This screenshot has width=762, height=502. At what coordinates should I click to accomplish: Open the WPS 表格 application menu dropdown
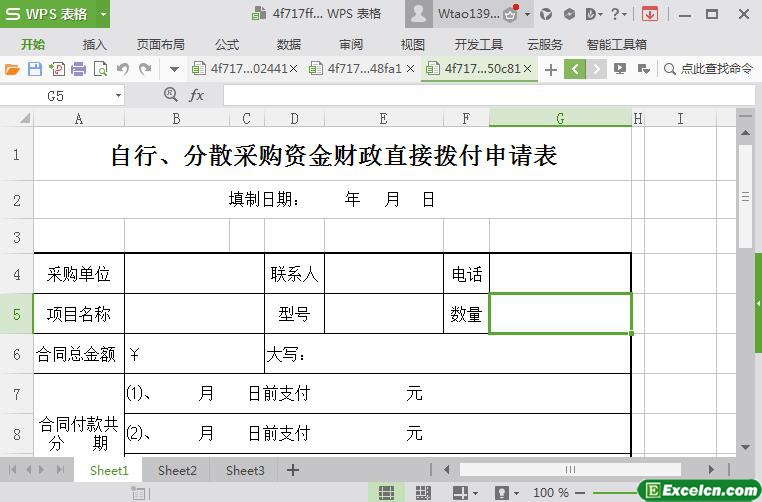(x=103, y=14)
